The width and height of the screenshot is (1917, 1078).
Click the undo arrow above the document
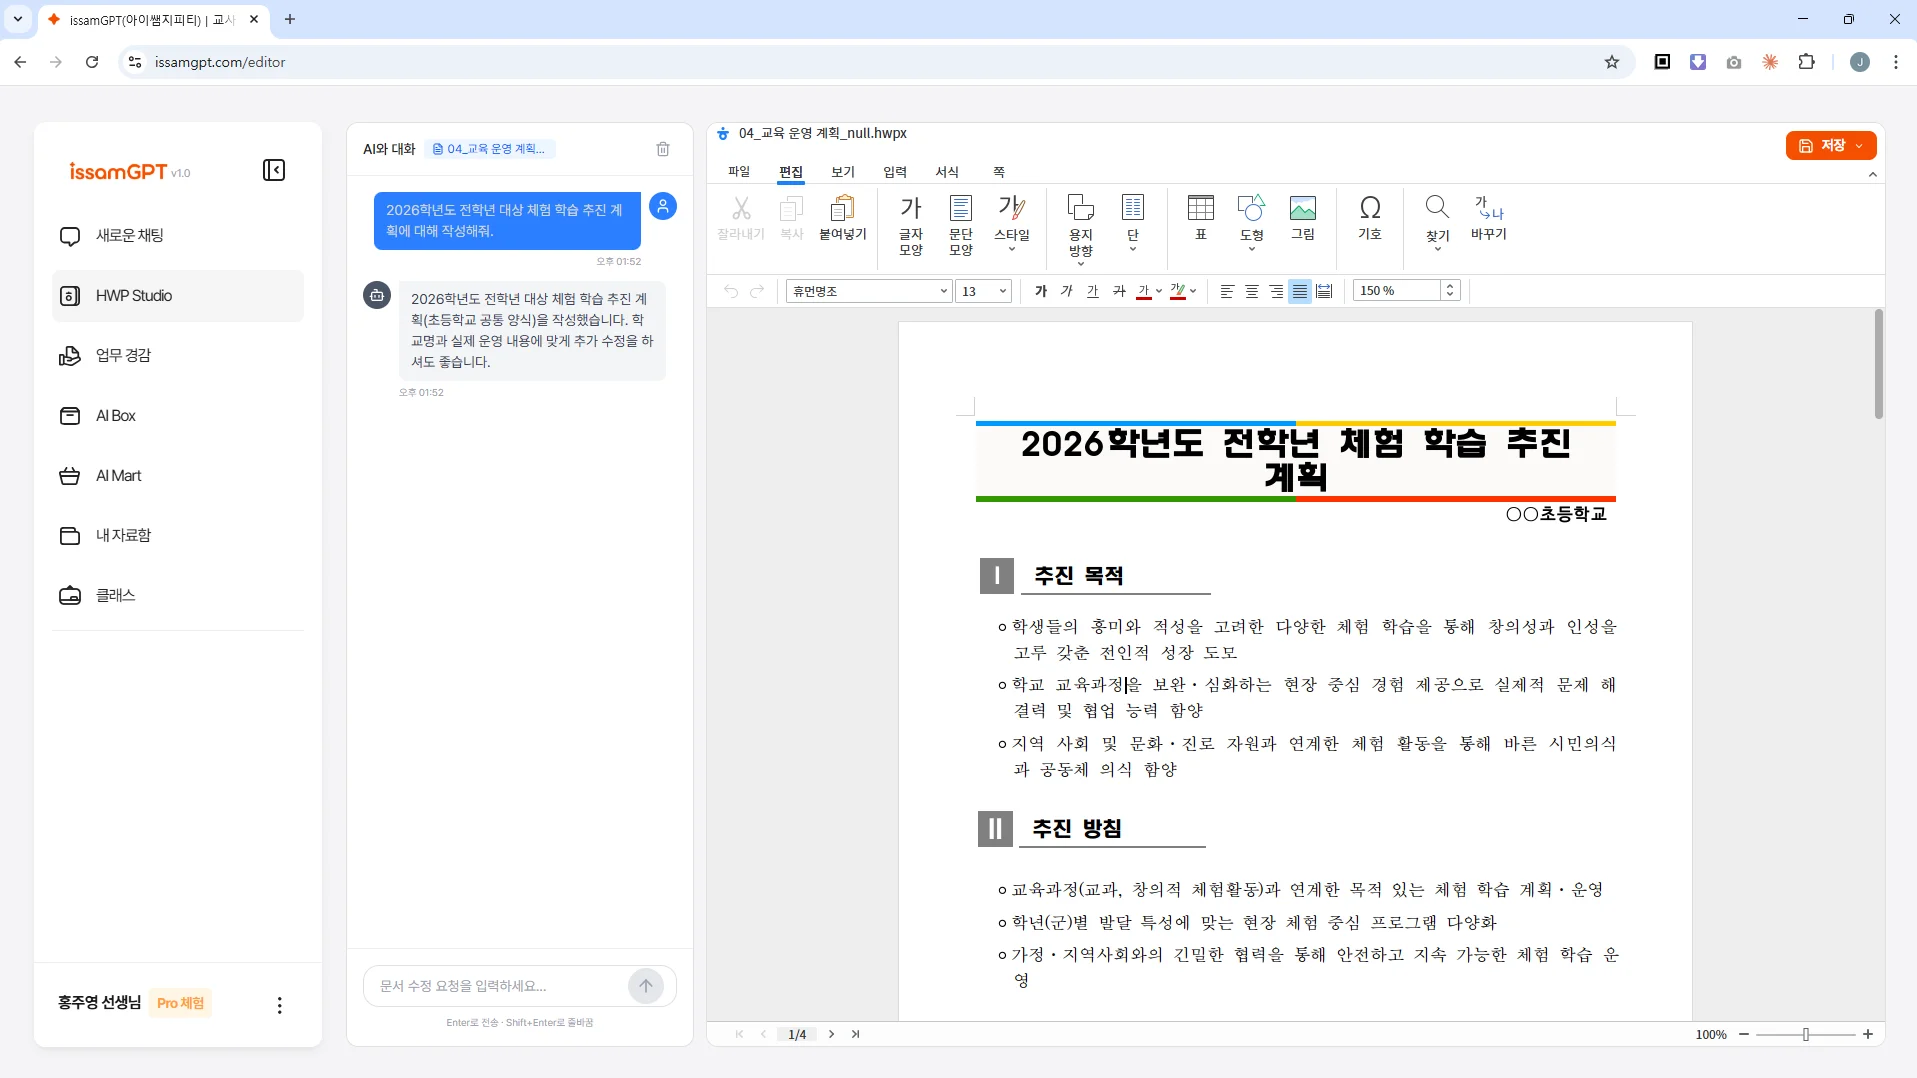click(x=731, y=290)
